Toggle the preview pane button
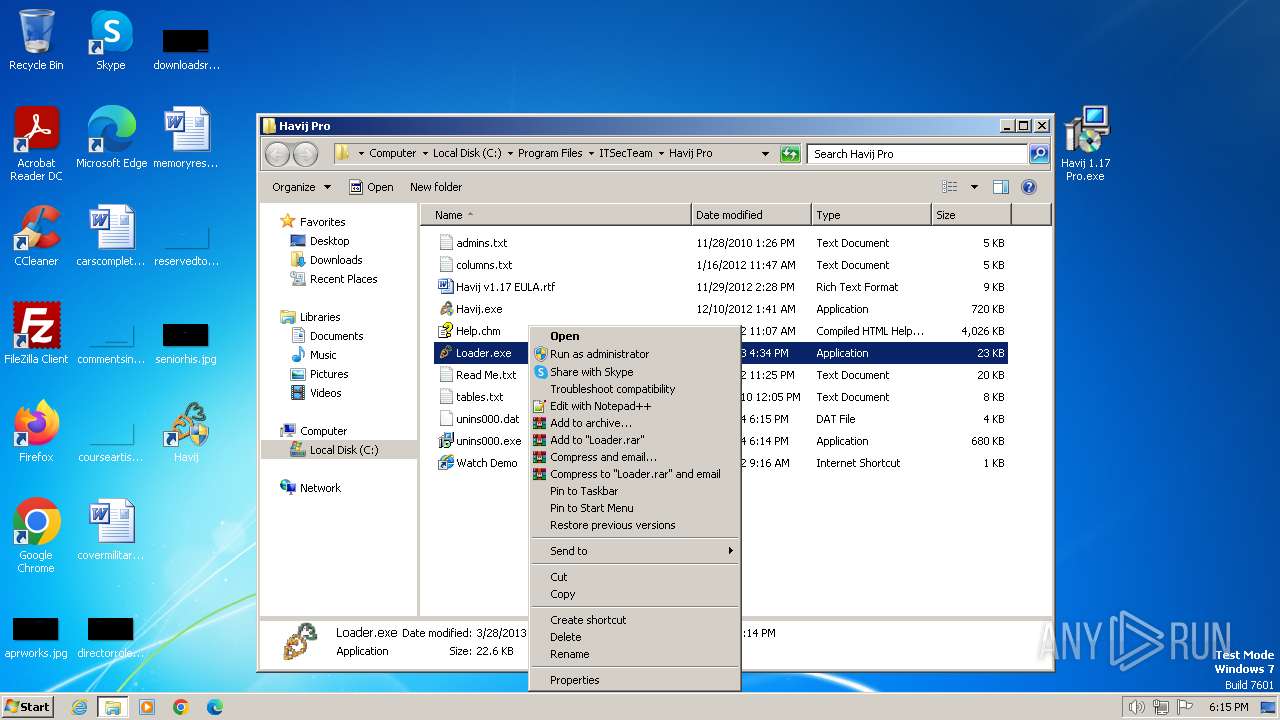The image size is (1280, 720). (x=1001, y=187)
